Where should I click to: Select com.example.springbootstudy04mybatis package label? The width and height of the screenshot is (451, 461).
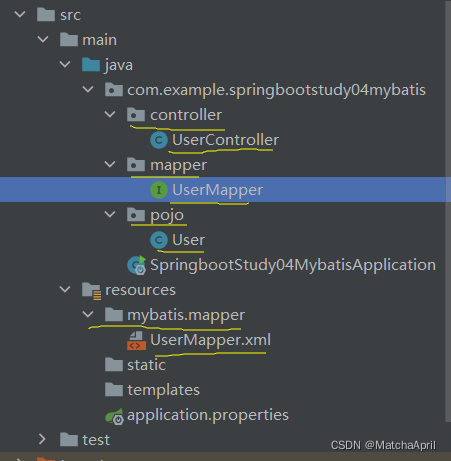click(x=277, y=90)
